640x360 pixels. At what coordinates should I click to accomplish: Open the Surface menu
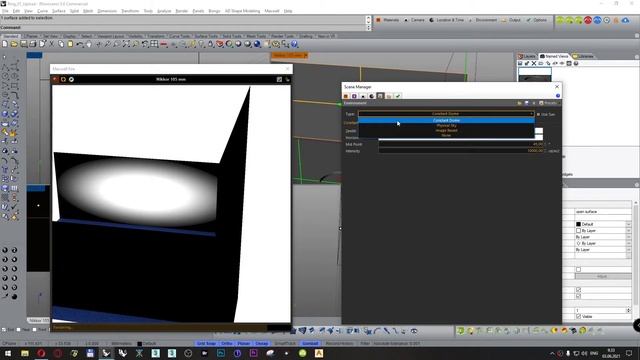click(58, 11)
